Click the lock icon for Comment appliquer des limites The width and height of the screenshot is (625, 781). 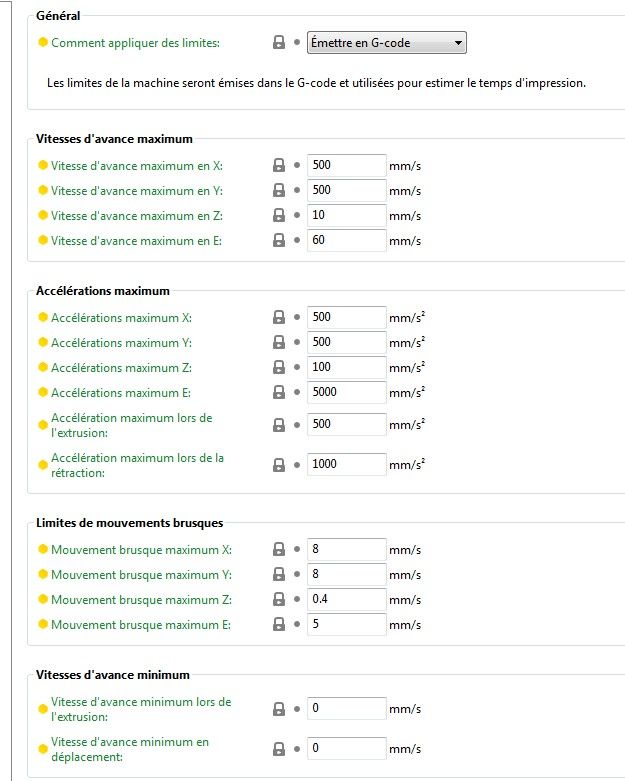(280, 43)
